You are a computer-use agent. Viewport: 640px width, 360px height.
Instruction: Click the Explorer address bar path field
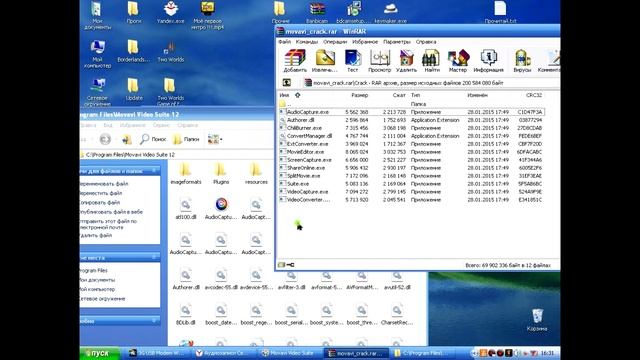pos(178,155)
